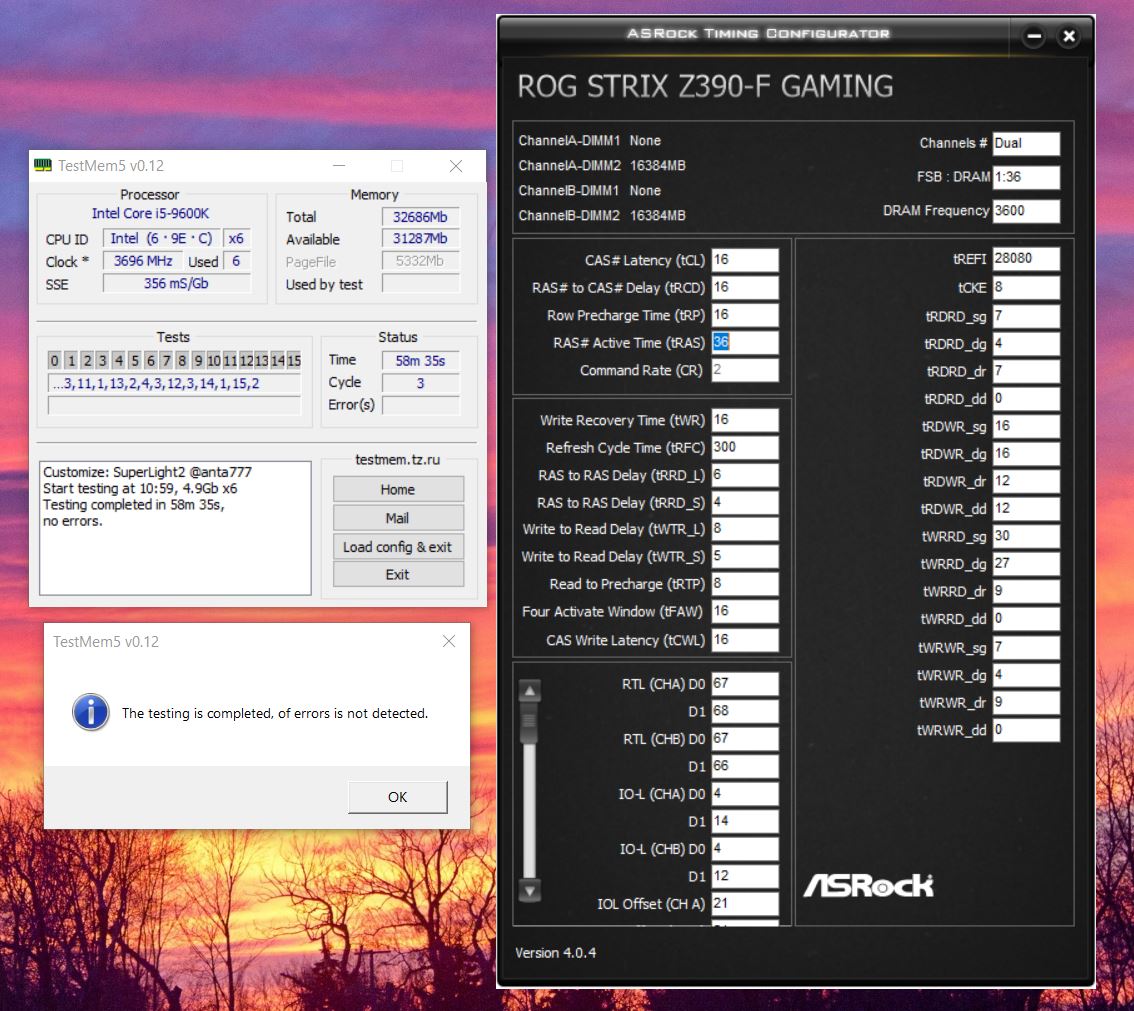Screen dimensions: 1134x1011
Task: Click the DRAM Frequency field
Action: 1026,210
